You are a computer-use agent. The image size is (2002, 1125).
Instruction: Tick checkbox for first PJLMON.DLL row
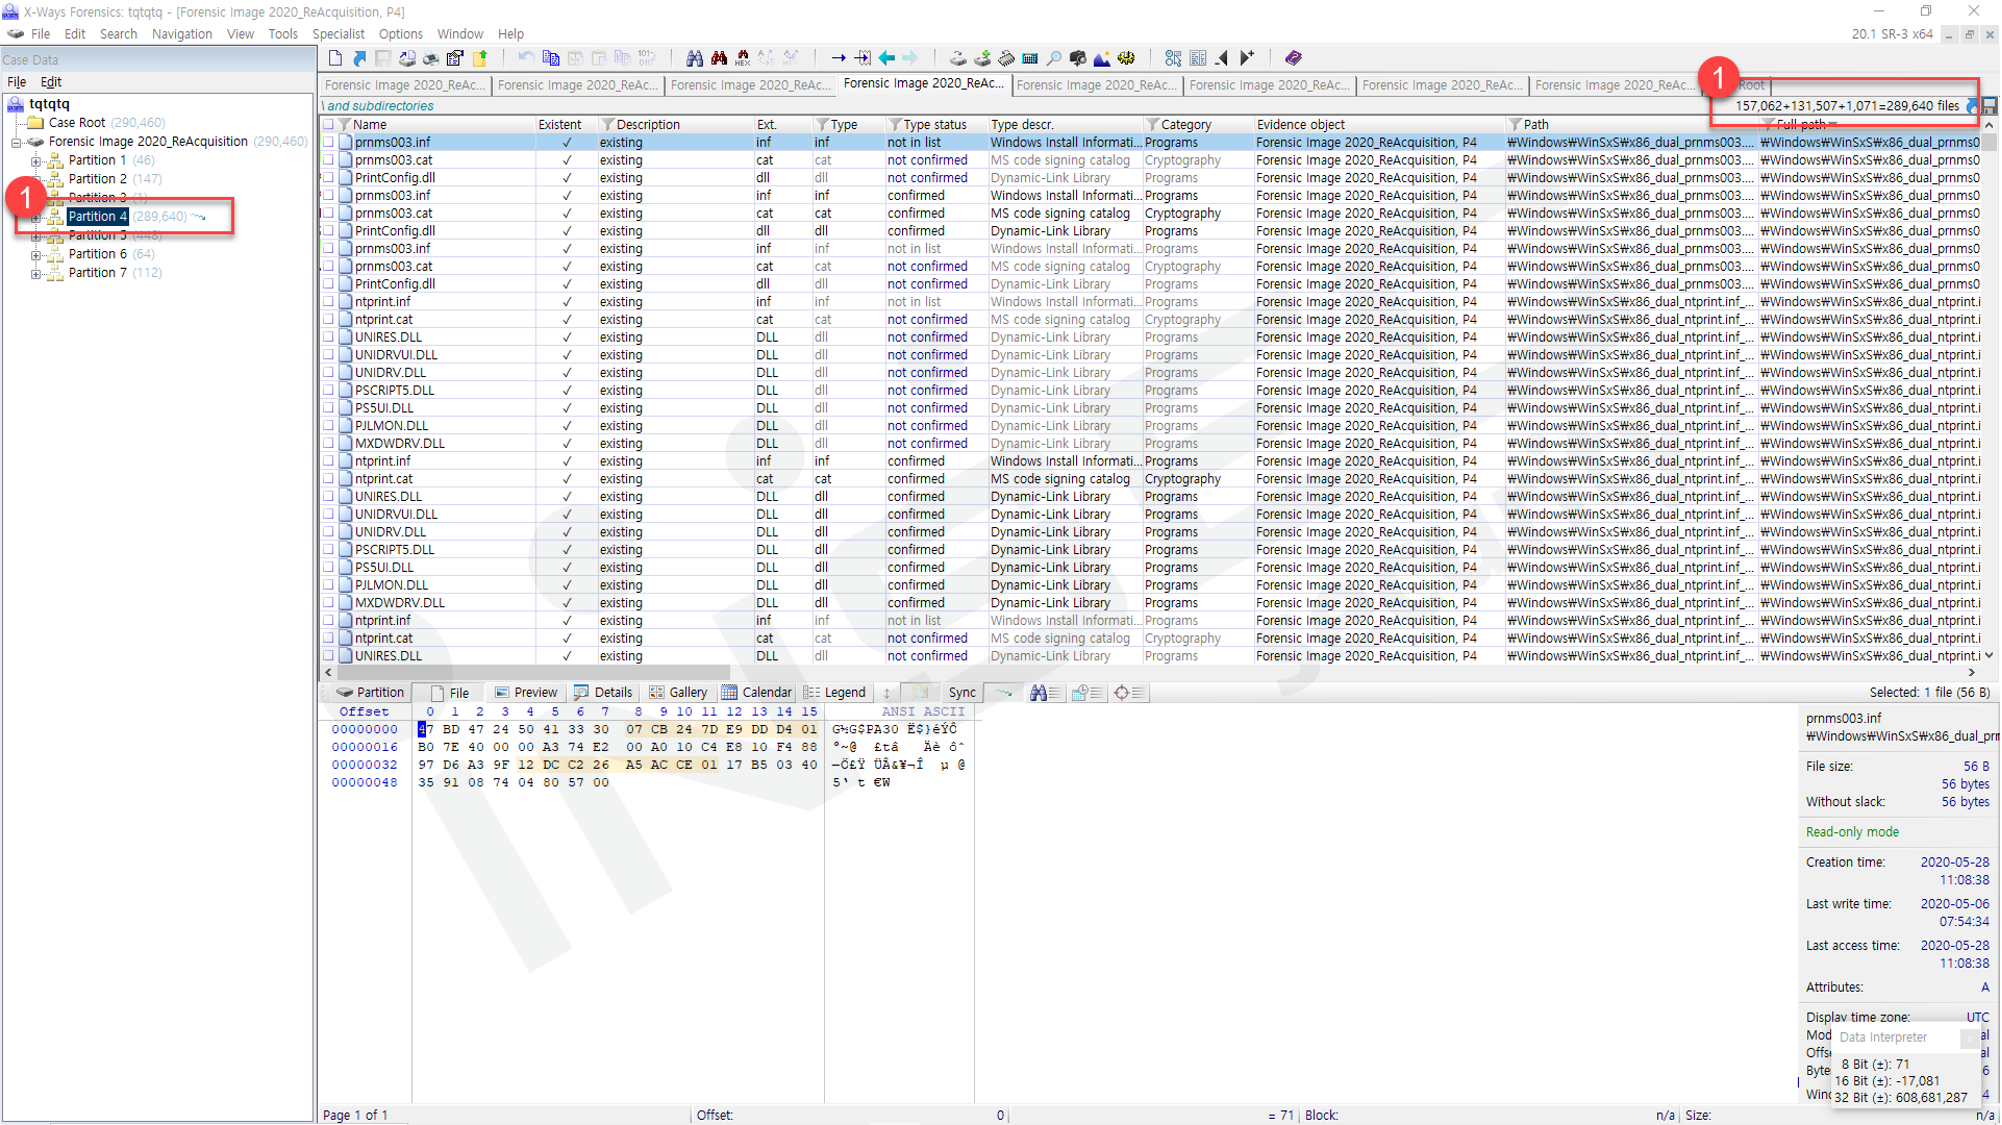[328, 426]
